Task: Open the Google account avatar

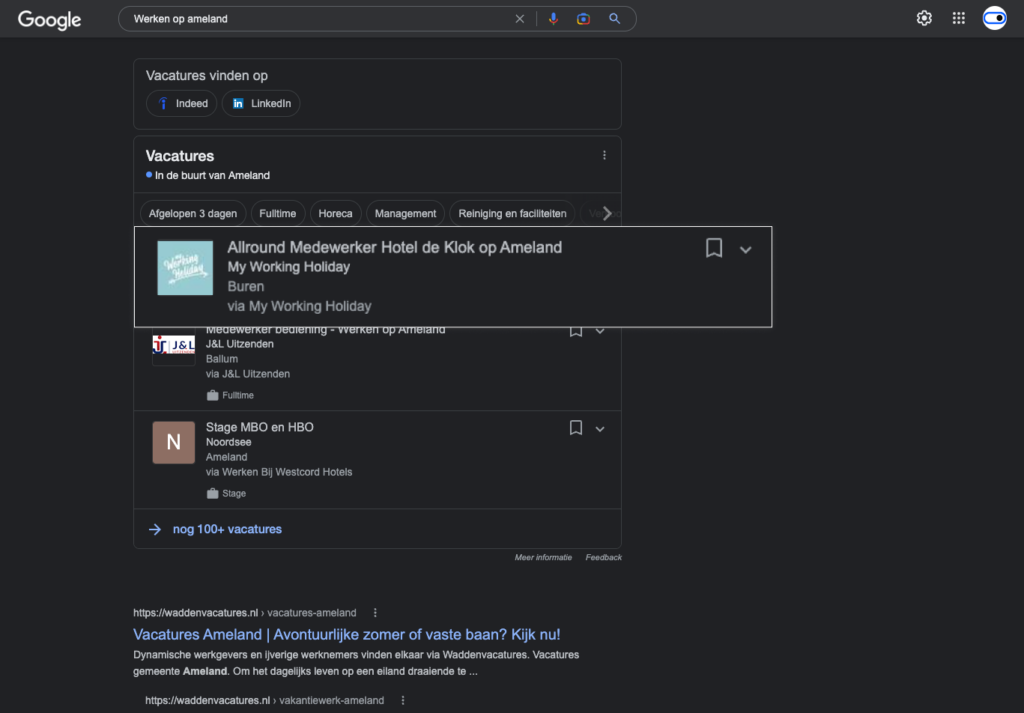Action: coord(995,18)
